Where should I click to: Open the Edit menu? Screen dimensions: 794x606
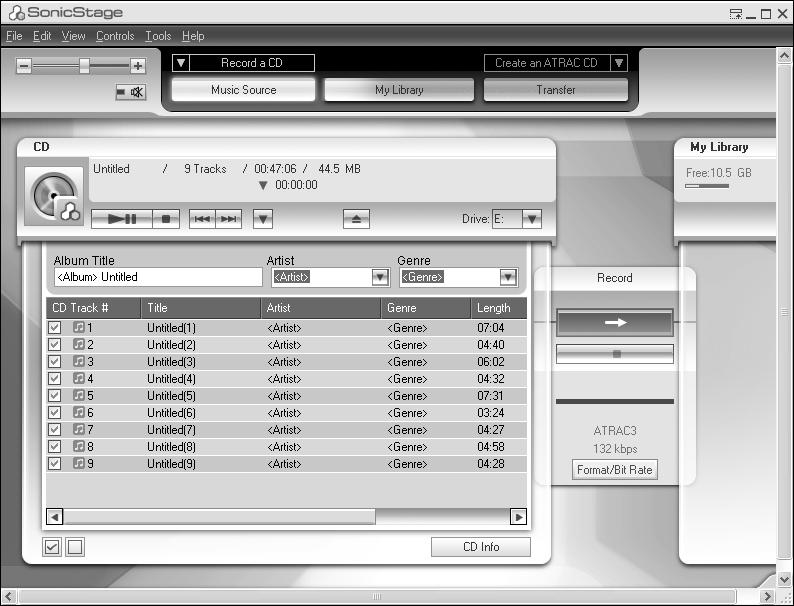[42, 36]
